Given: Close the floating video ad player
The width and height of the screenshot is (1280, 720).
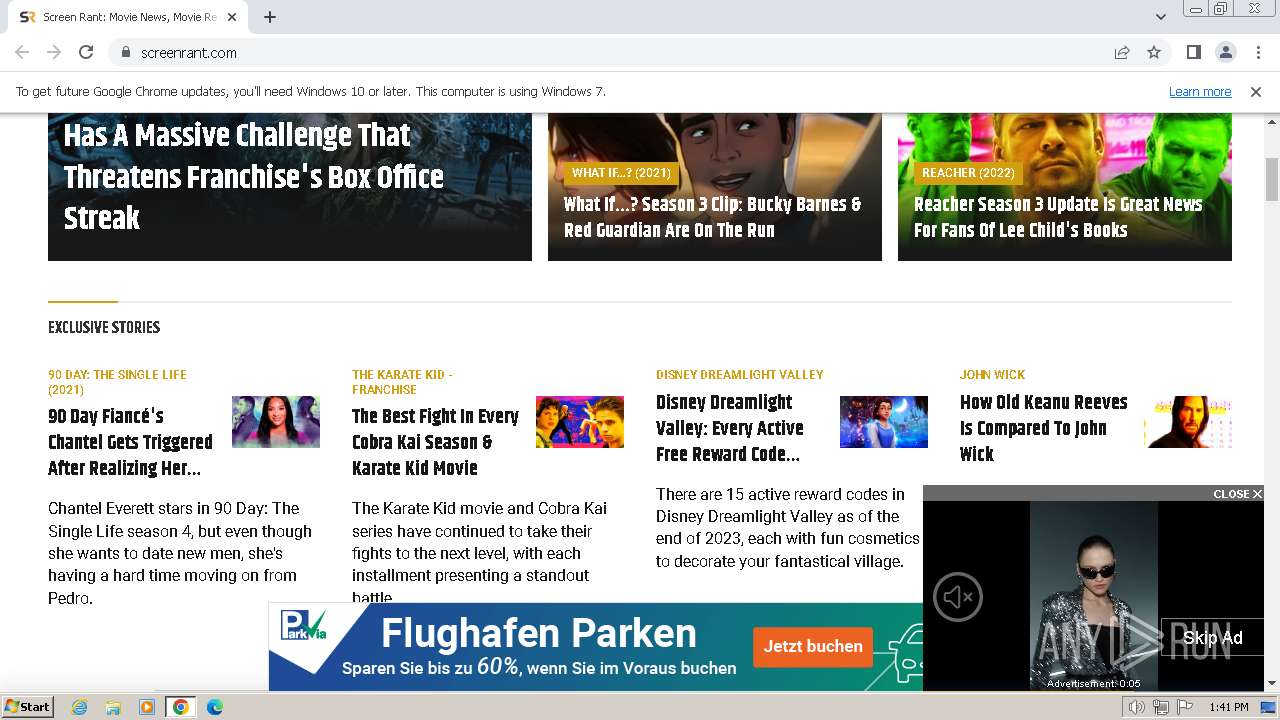Looking at the screenshot, I should coord(1237,494).
